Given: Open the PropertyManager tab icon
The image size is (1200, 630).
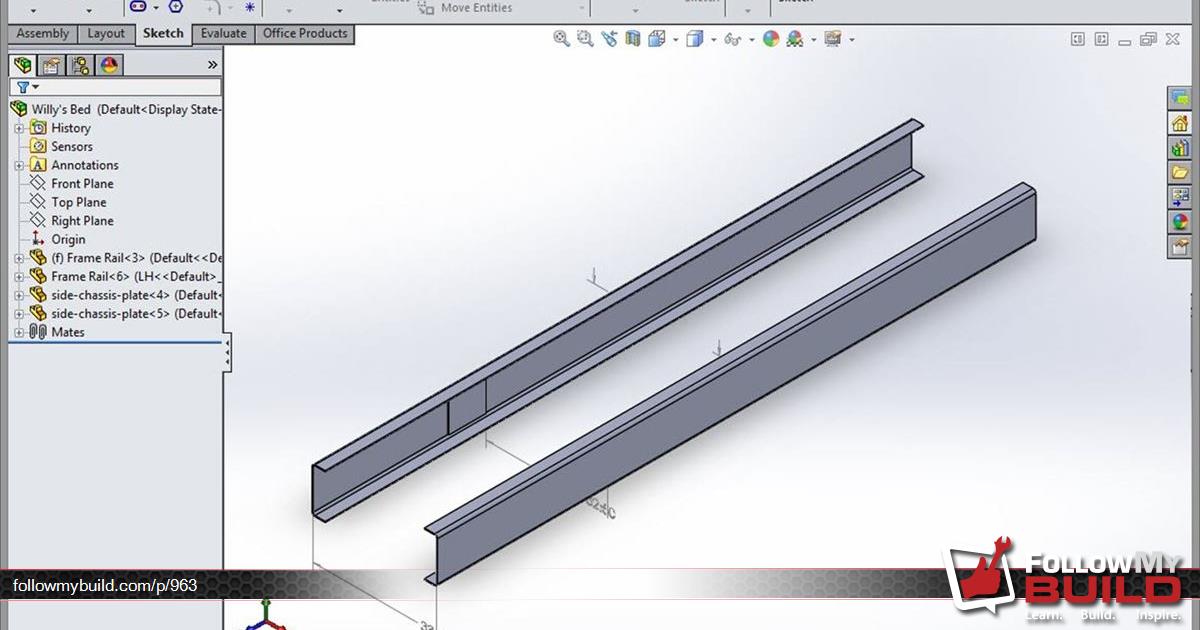Looking at the screenshot, I should click(x=51, y=65).
